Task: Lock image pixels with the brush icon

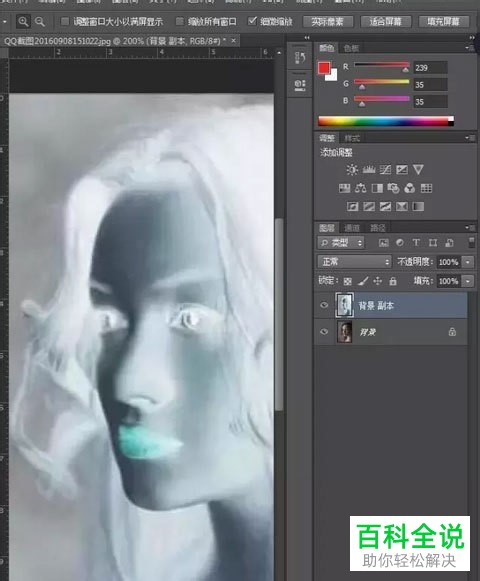Action: coord(363,281)
